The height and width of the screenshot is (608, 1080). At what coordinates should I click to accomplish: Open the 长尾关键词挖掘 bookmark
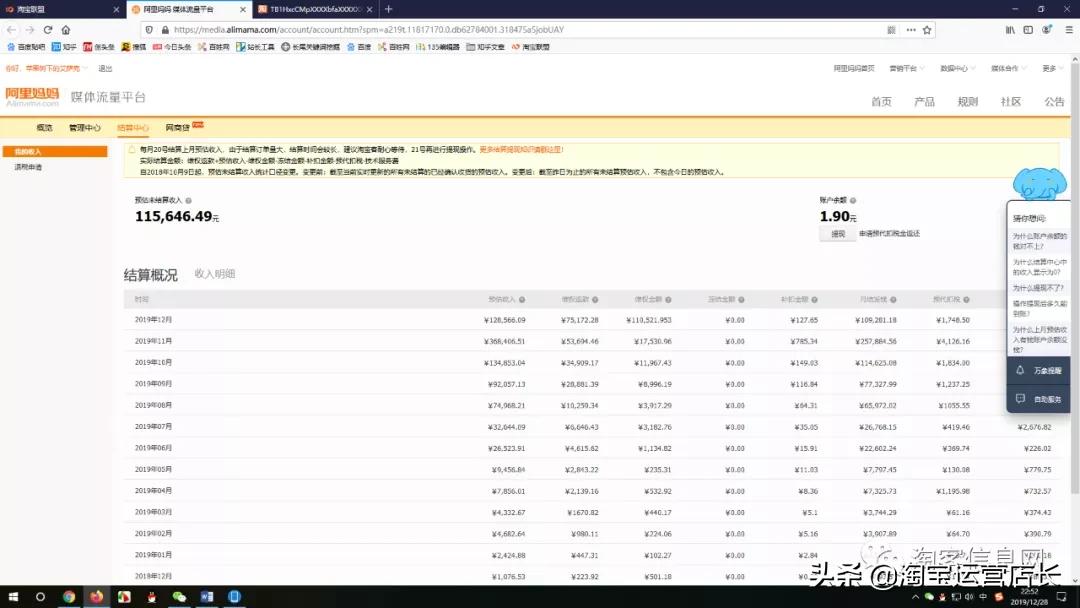pos(311,47)
